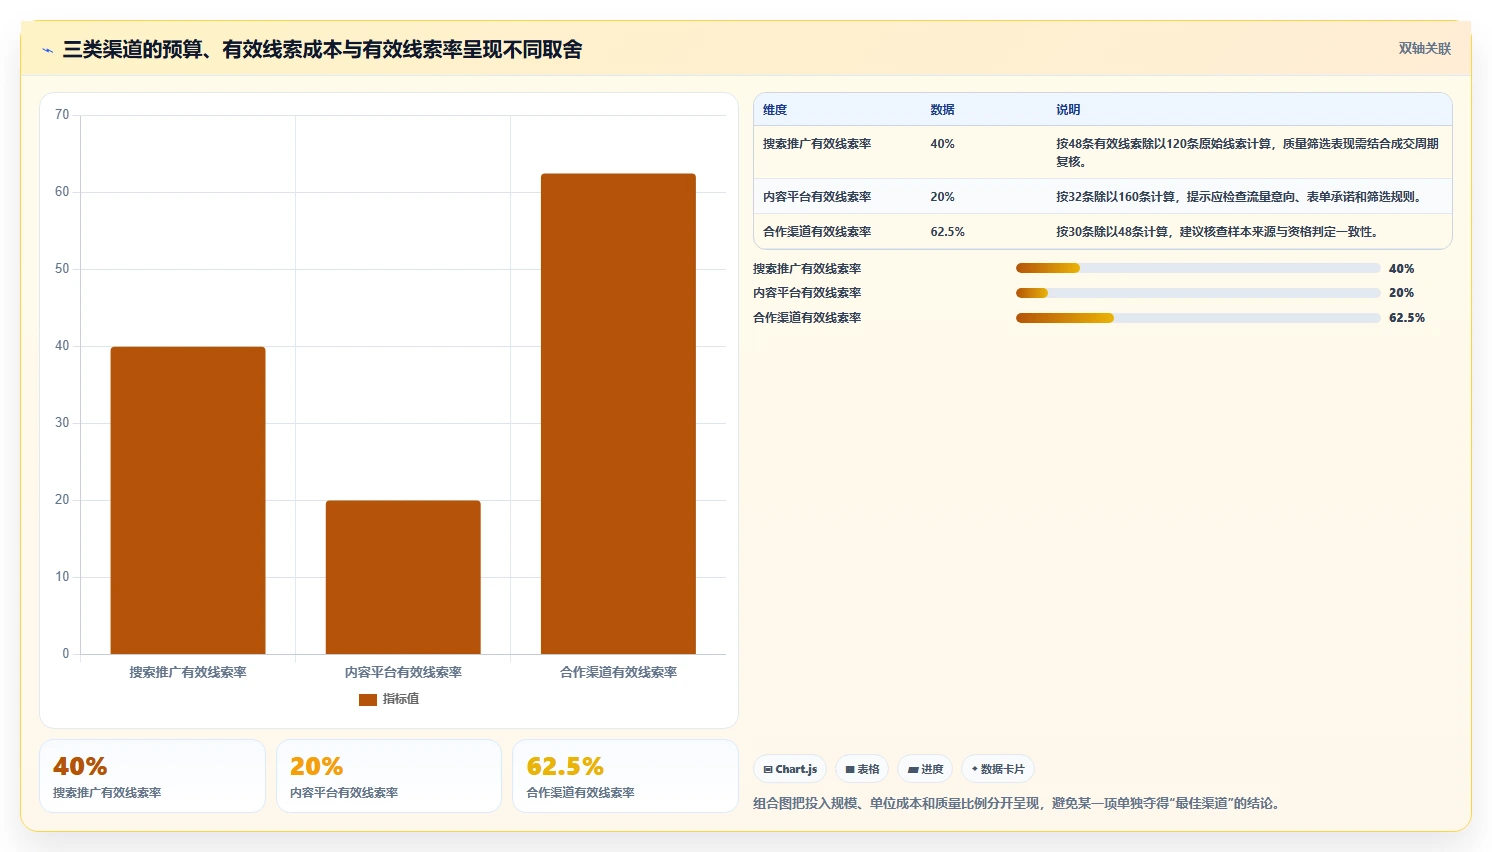
Task: Click the 维度 column header
Action: pos(775,109)
